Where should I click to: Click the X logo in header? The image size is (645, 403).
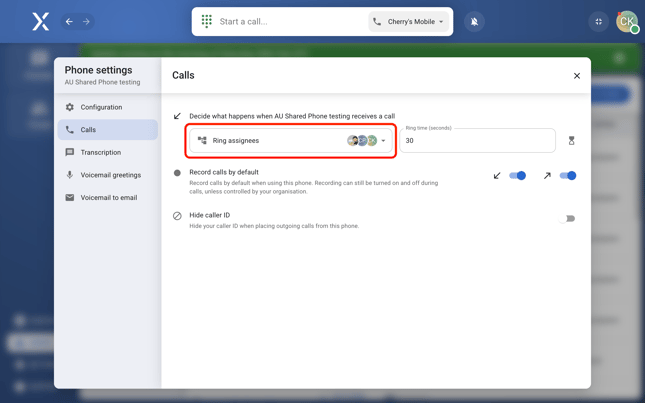click(40, 21)
